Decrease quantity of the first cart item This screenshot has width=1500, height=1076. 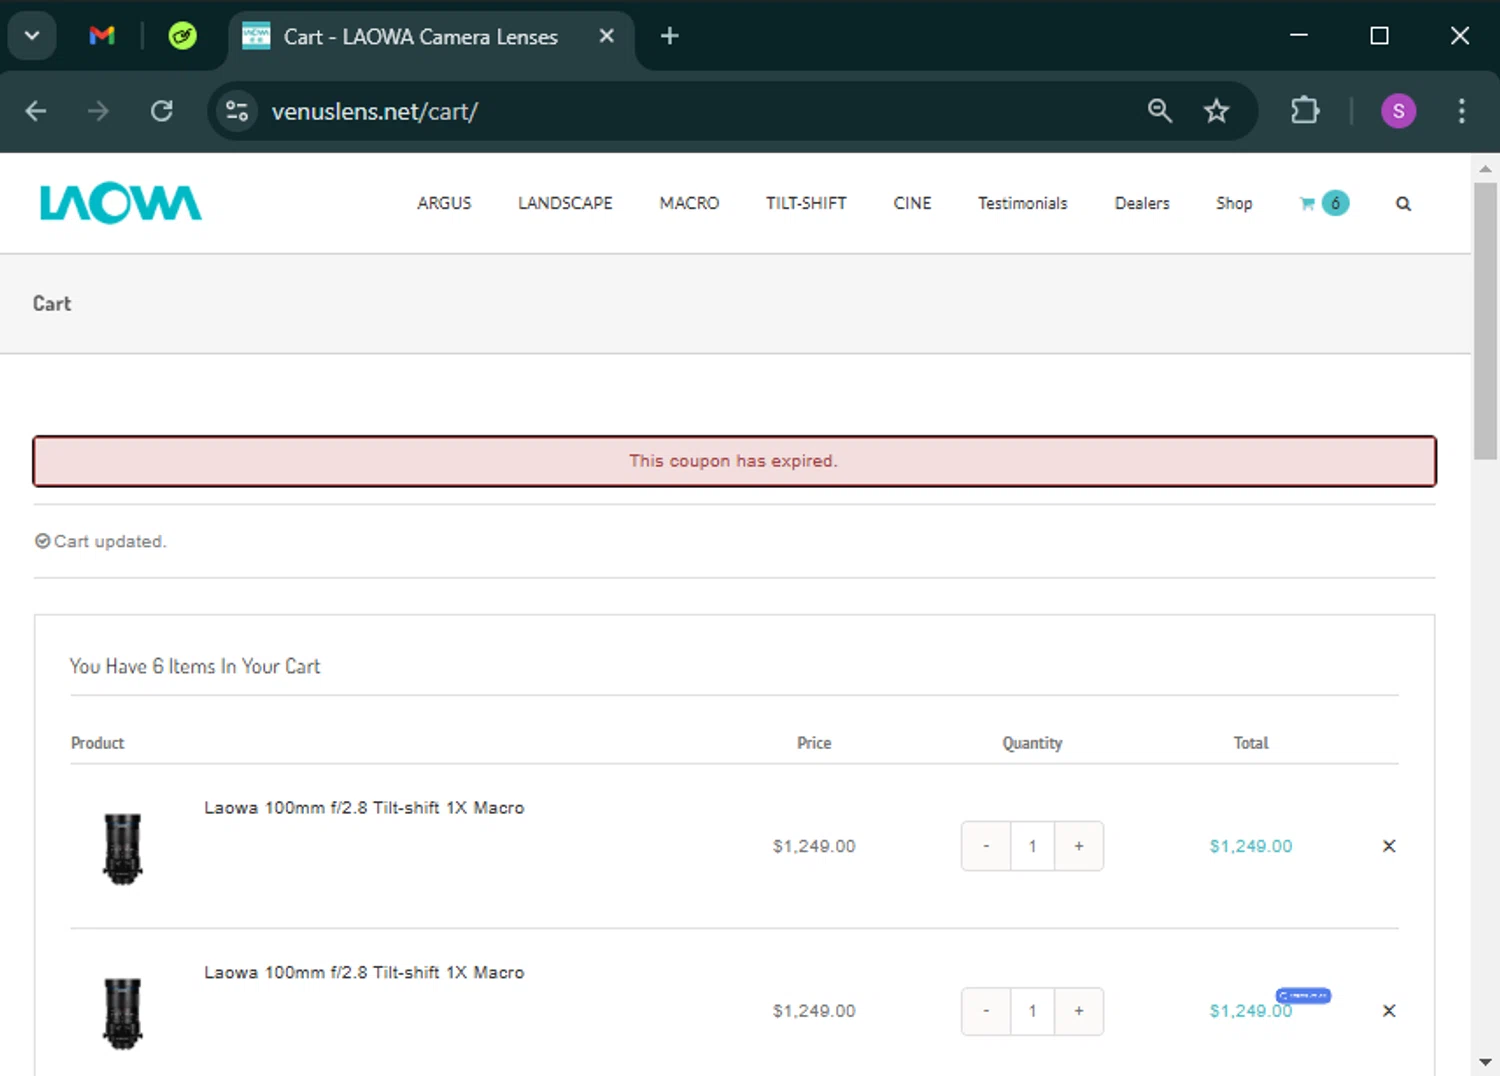click(986, 846)
